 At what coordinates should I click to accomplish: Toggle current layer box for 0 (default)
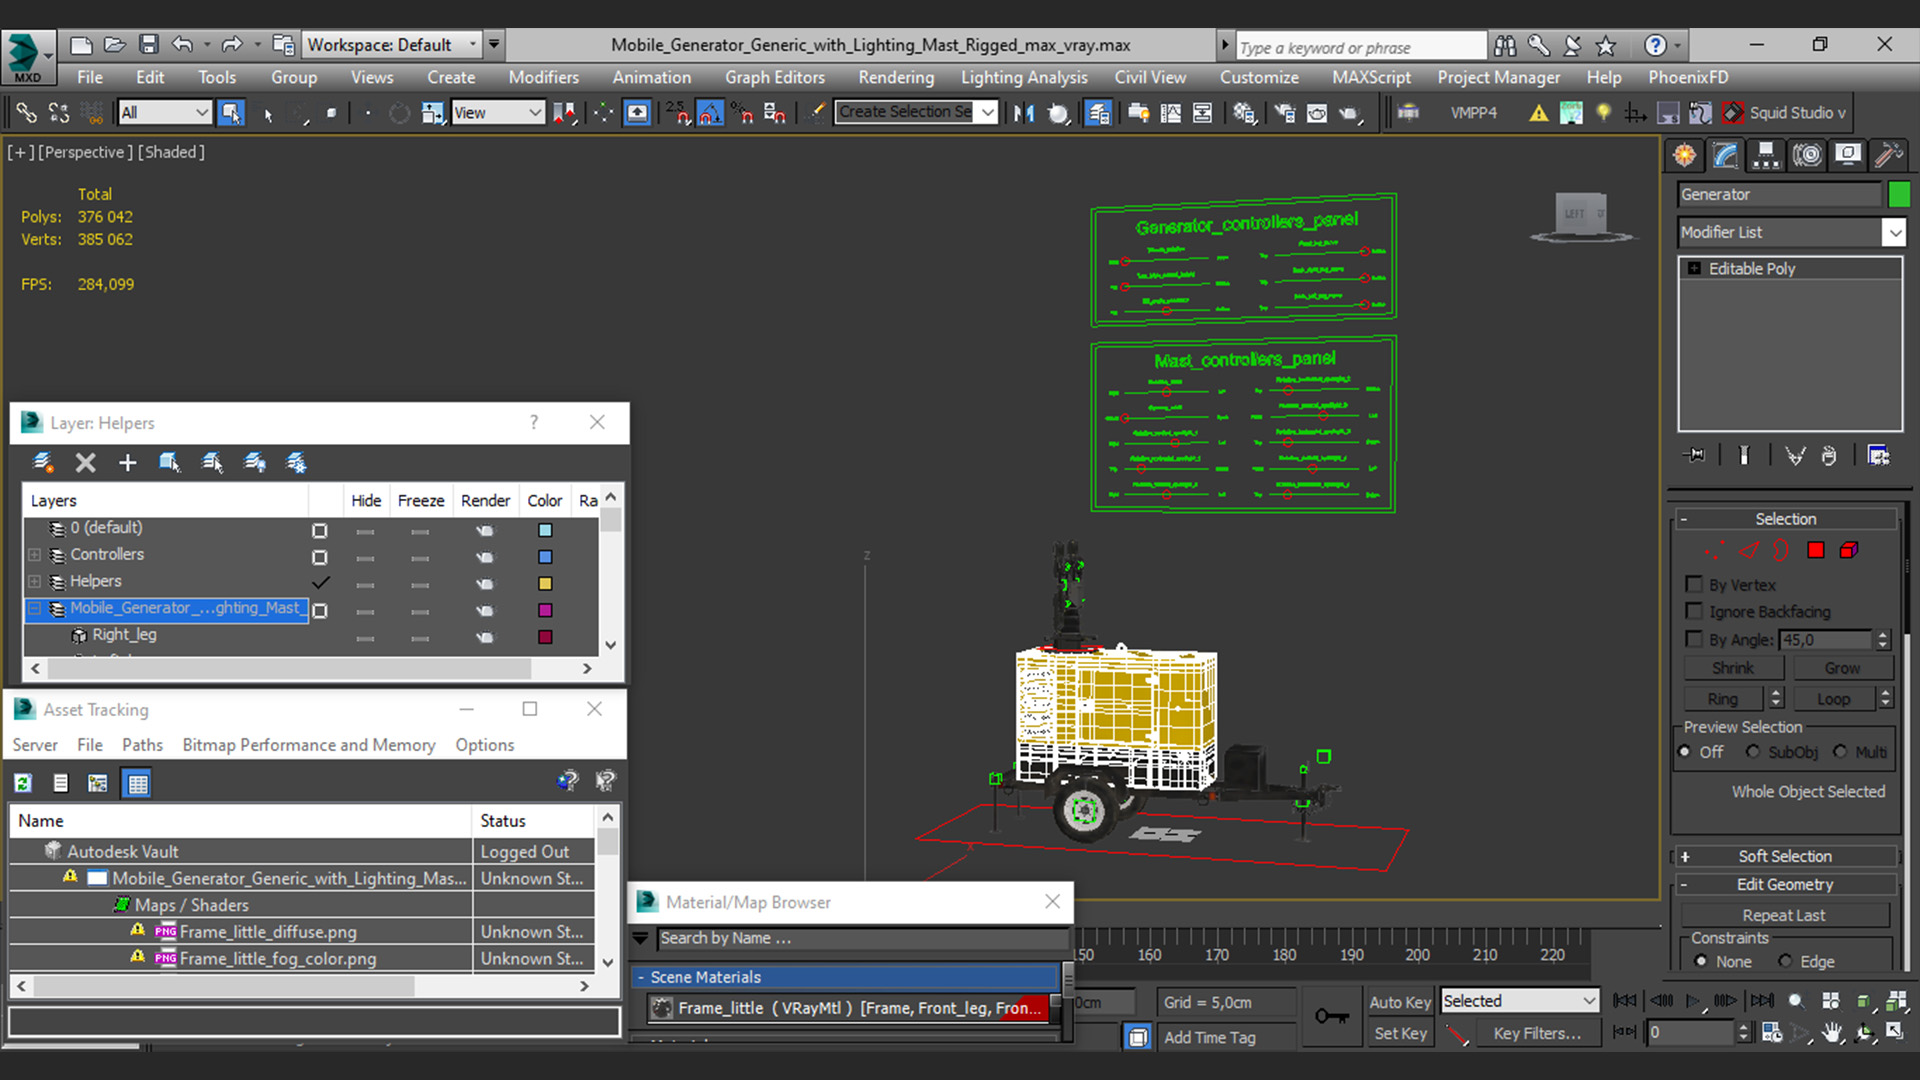click(320, 530)
